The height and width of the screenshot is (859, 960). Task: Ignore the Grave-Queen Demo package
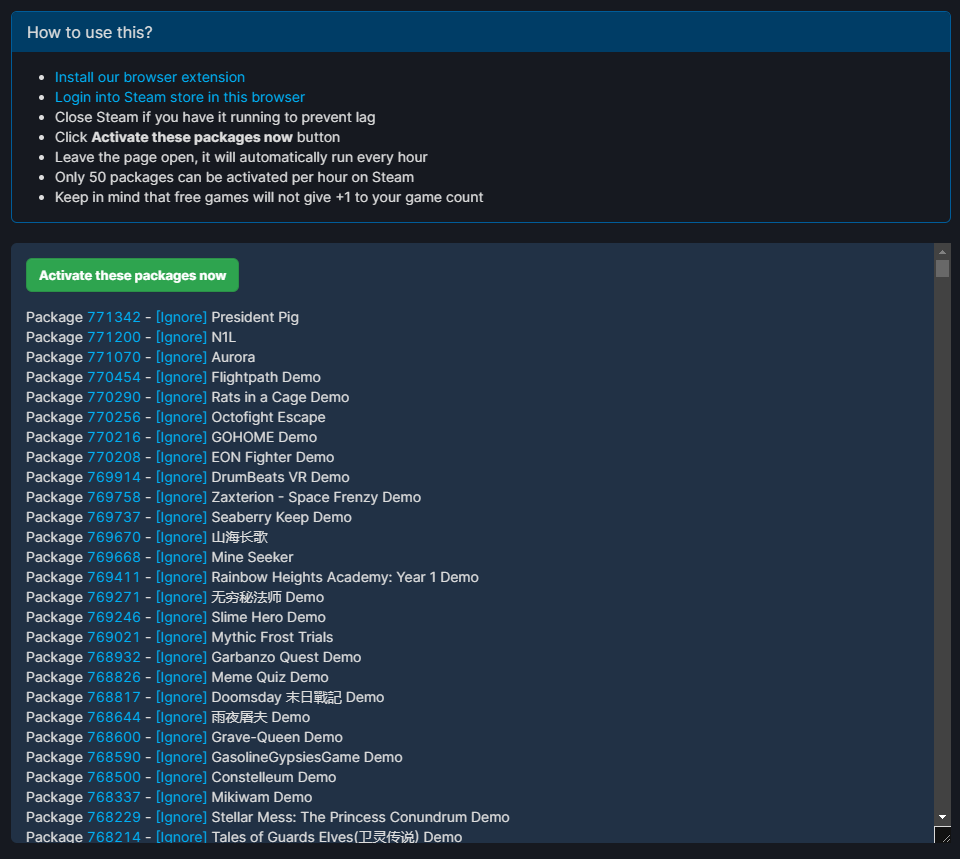pos(181,737)
